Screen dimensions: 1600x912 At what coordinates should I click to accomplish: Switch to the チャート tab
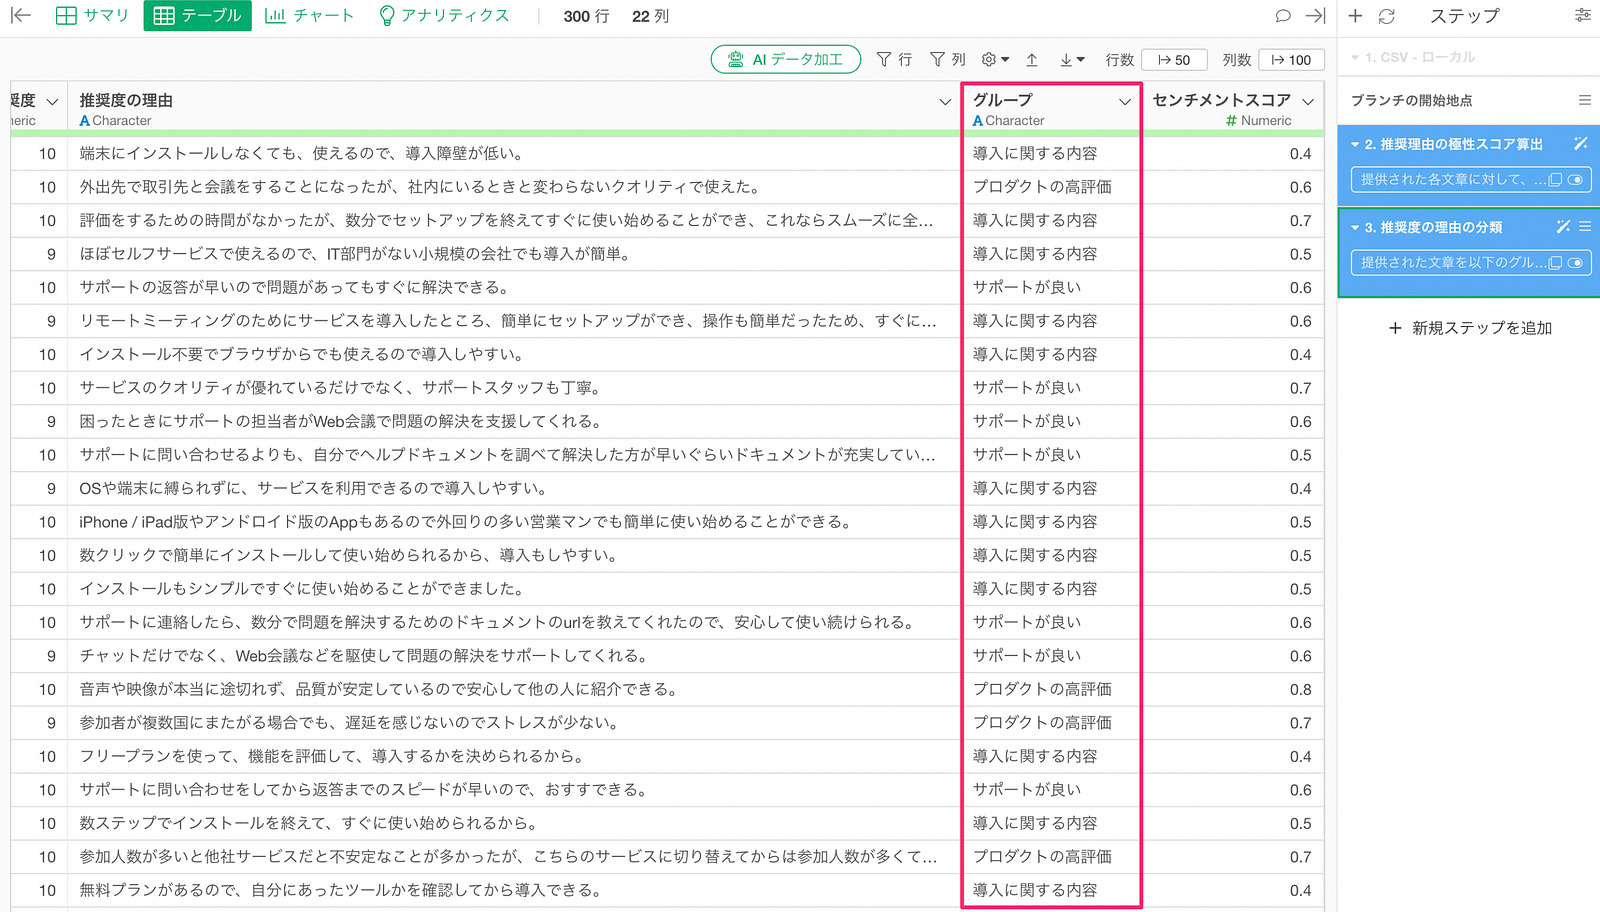point(310,15)
